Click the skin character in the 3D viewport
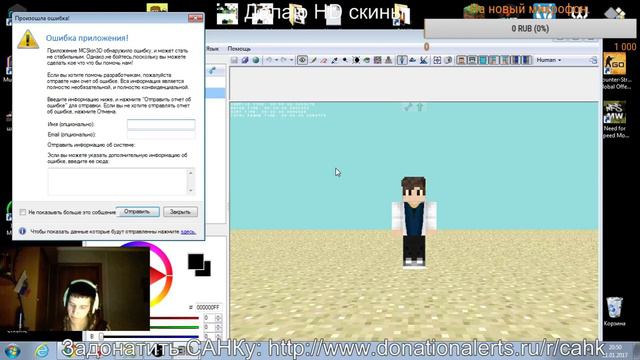This screenshot has height=360, width=640. coord(414,222)
